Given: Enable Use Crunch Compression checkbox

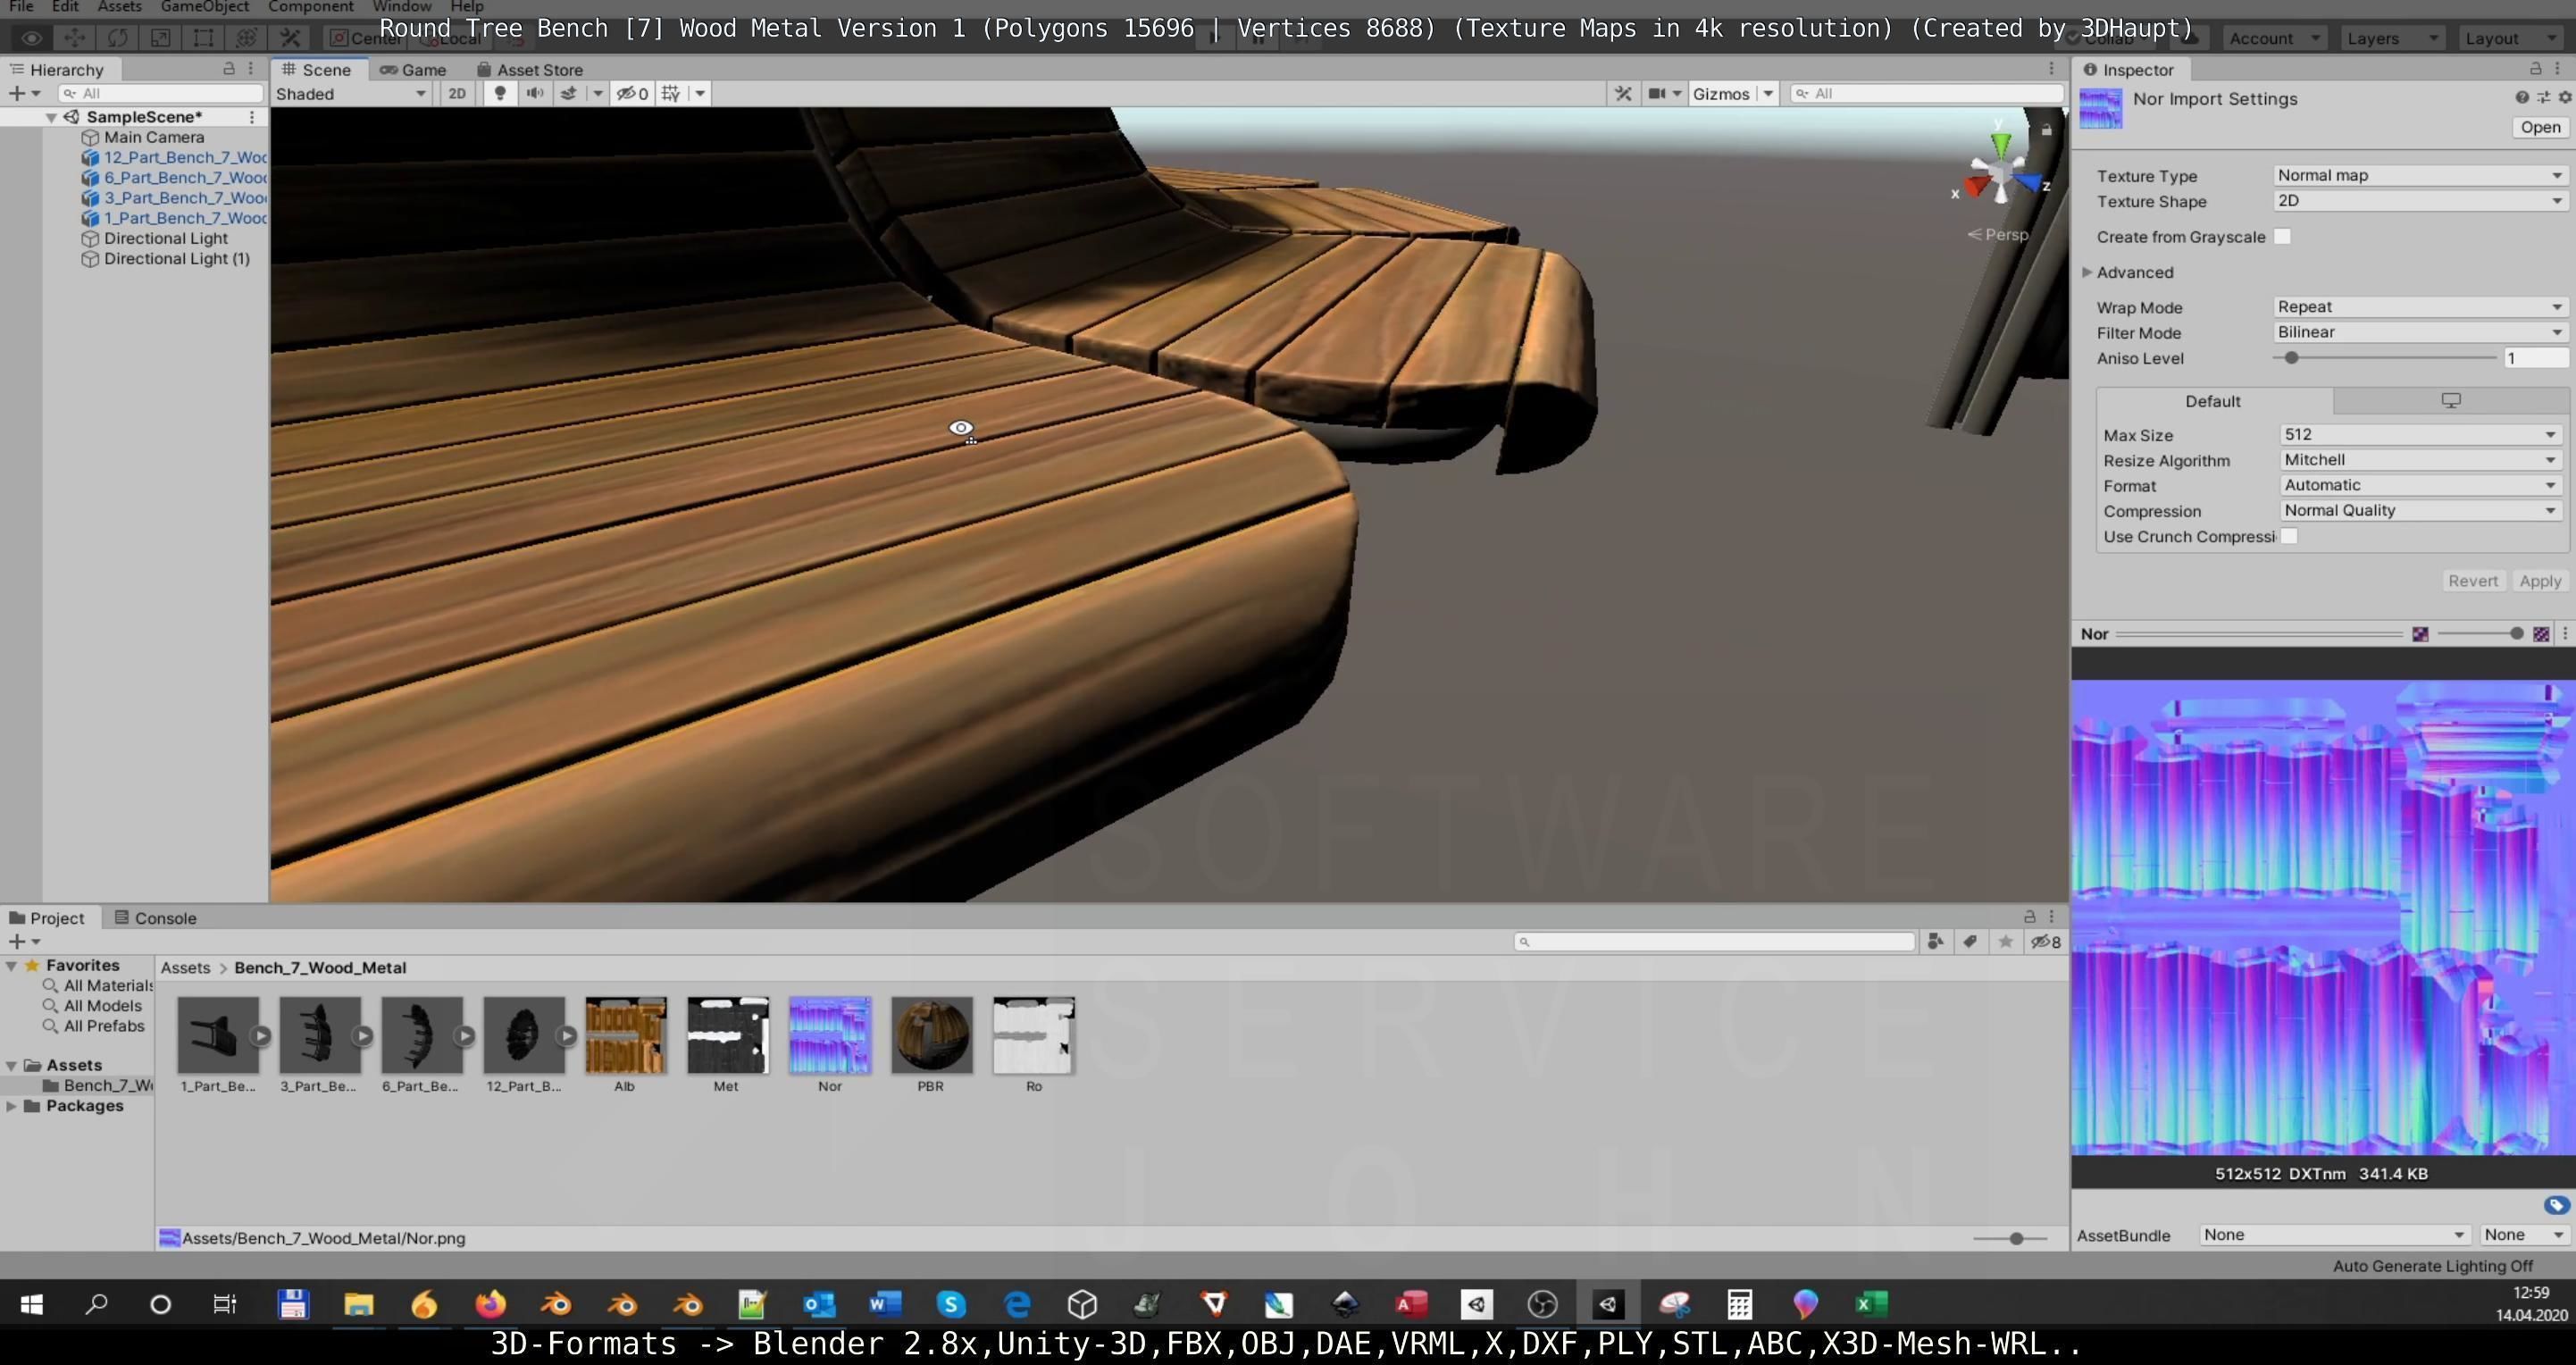Looking at the screenshot, I should (x=2289, y=536).
